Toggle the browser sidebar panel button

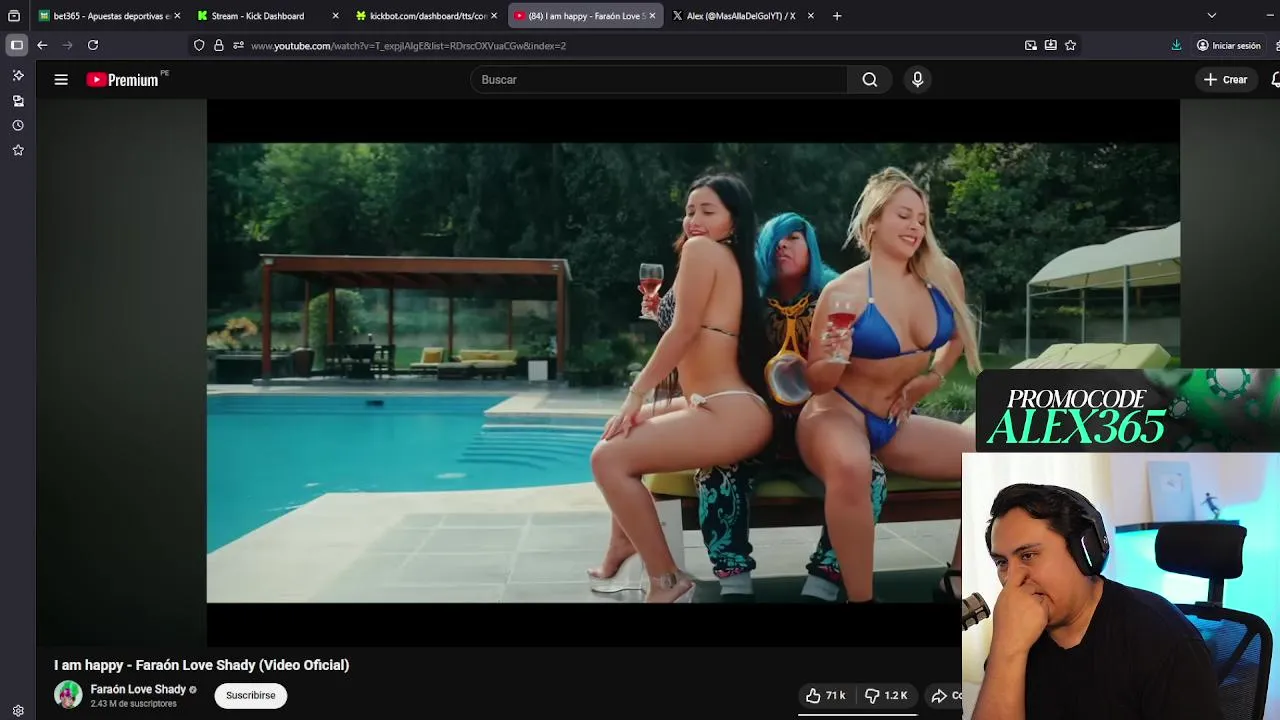pyautogui.click(x=17, y=45)
